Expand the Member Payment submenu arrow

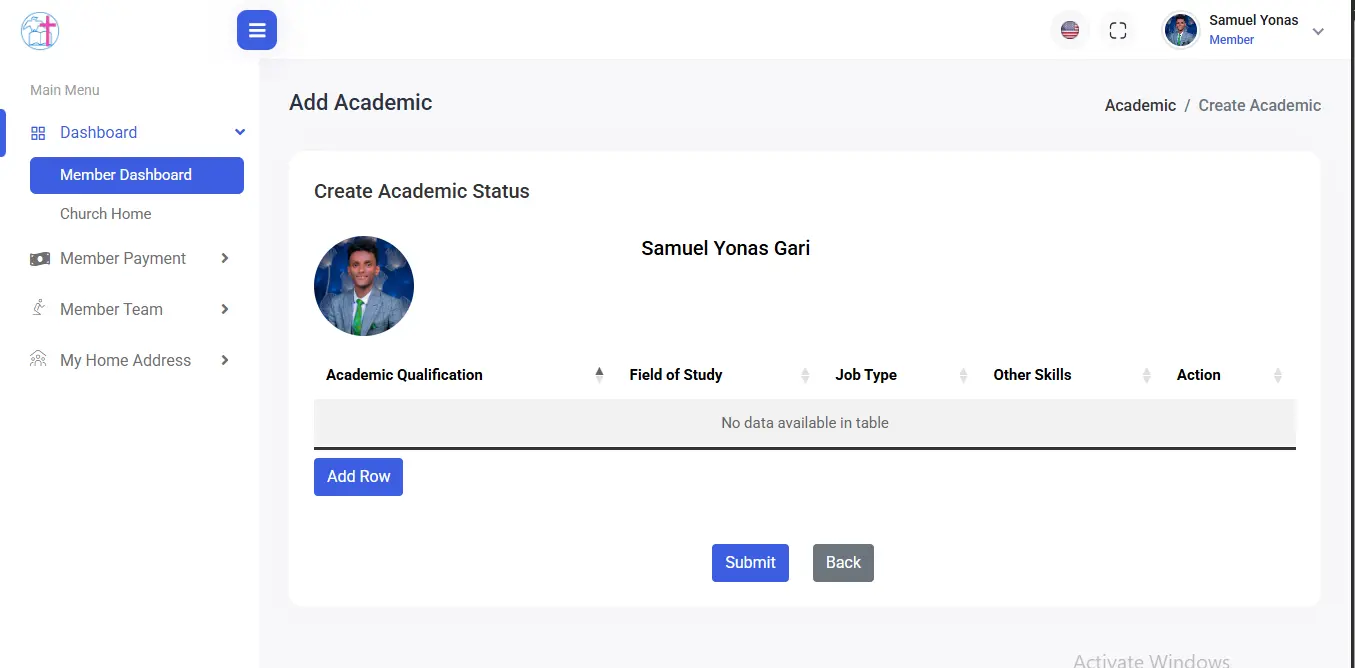click(225, 258)
